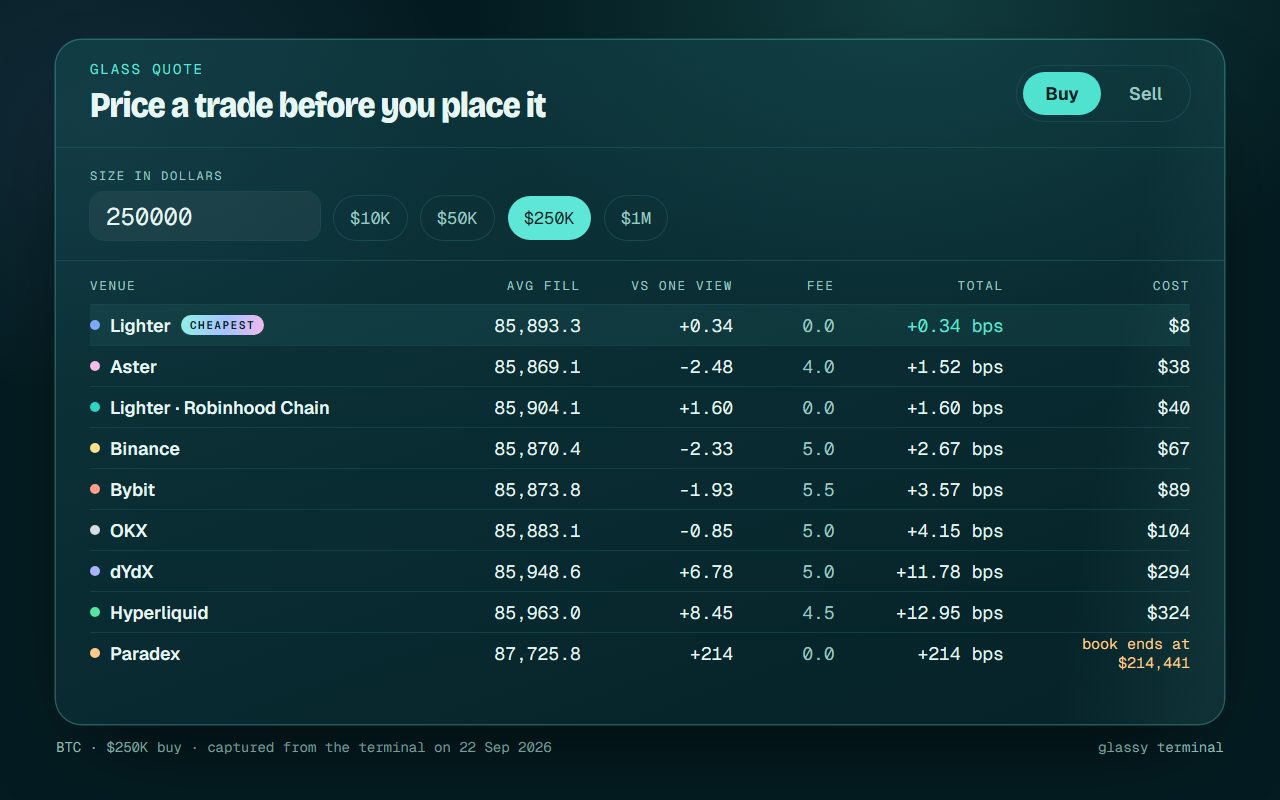Click the size in dollars input field

[205, 217]
